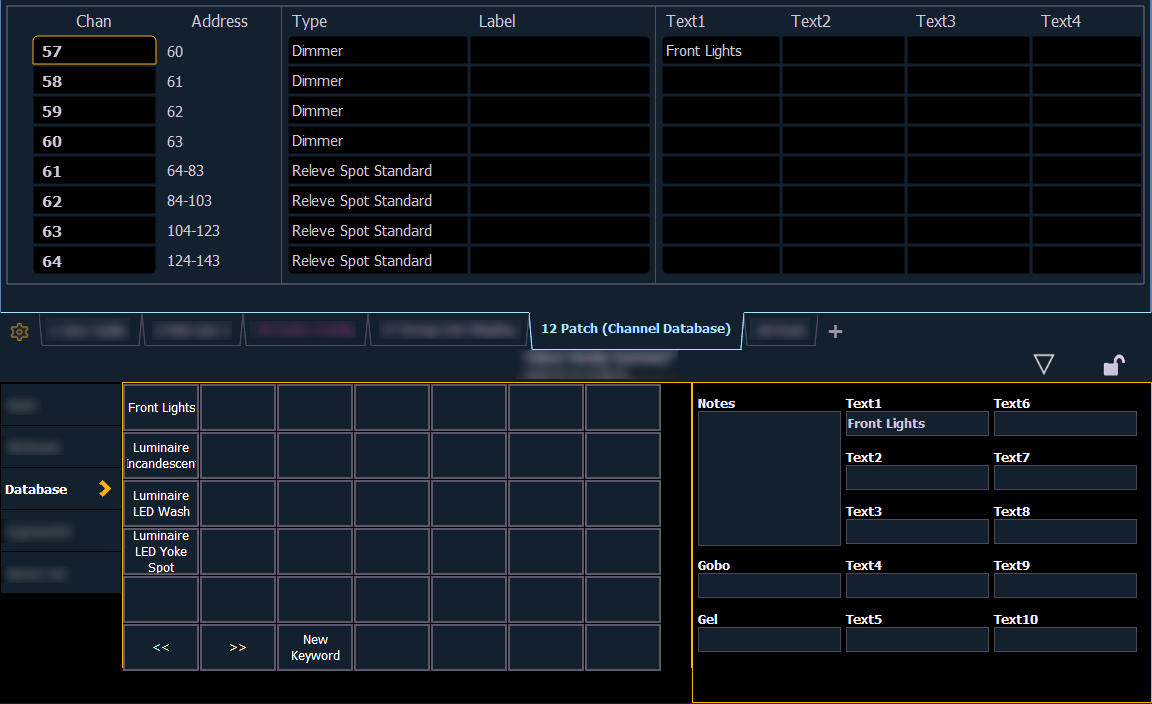Click the Front Lights Text1 cell for channel 57
This screenshot has width=1152, height=704.
(721, 51)
